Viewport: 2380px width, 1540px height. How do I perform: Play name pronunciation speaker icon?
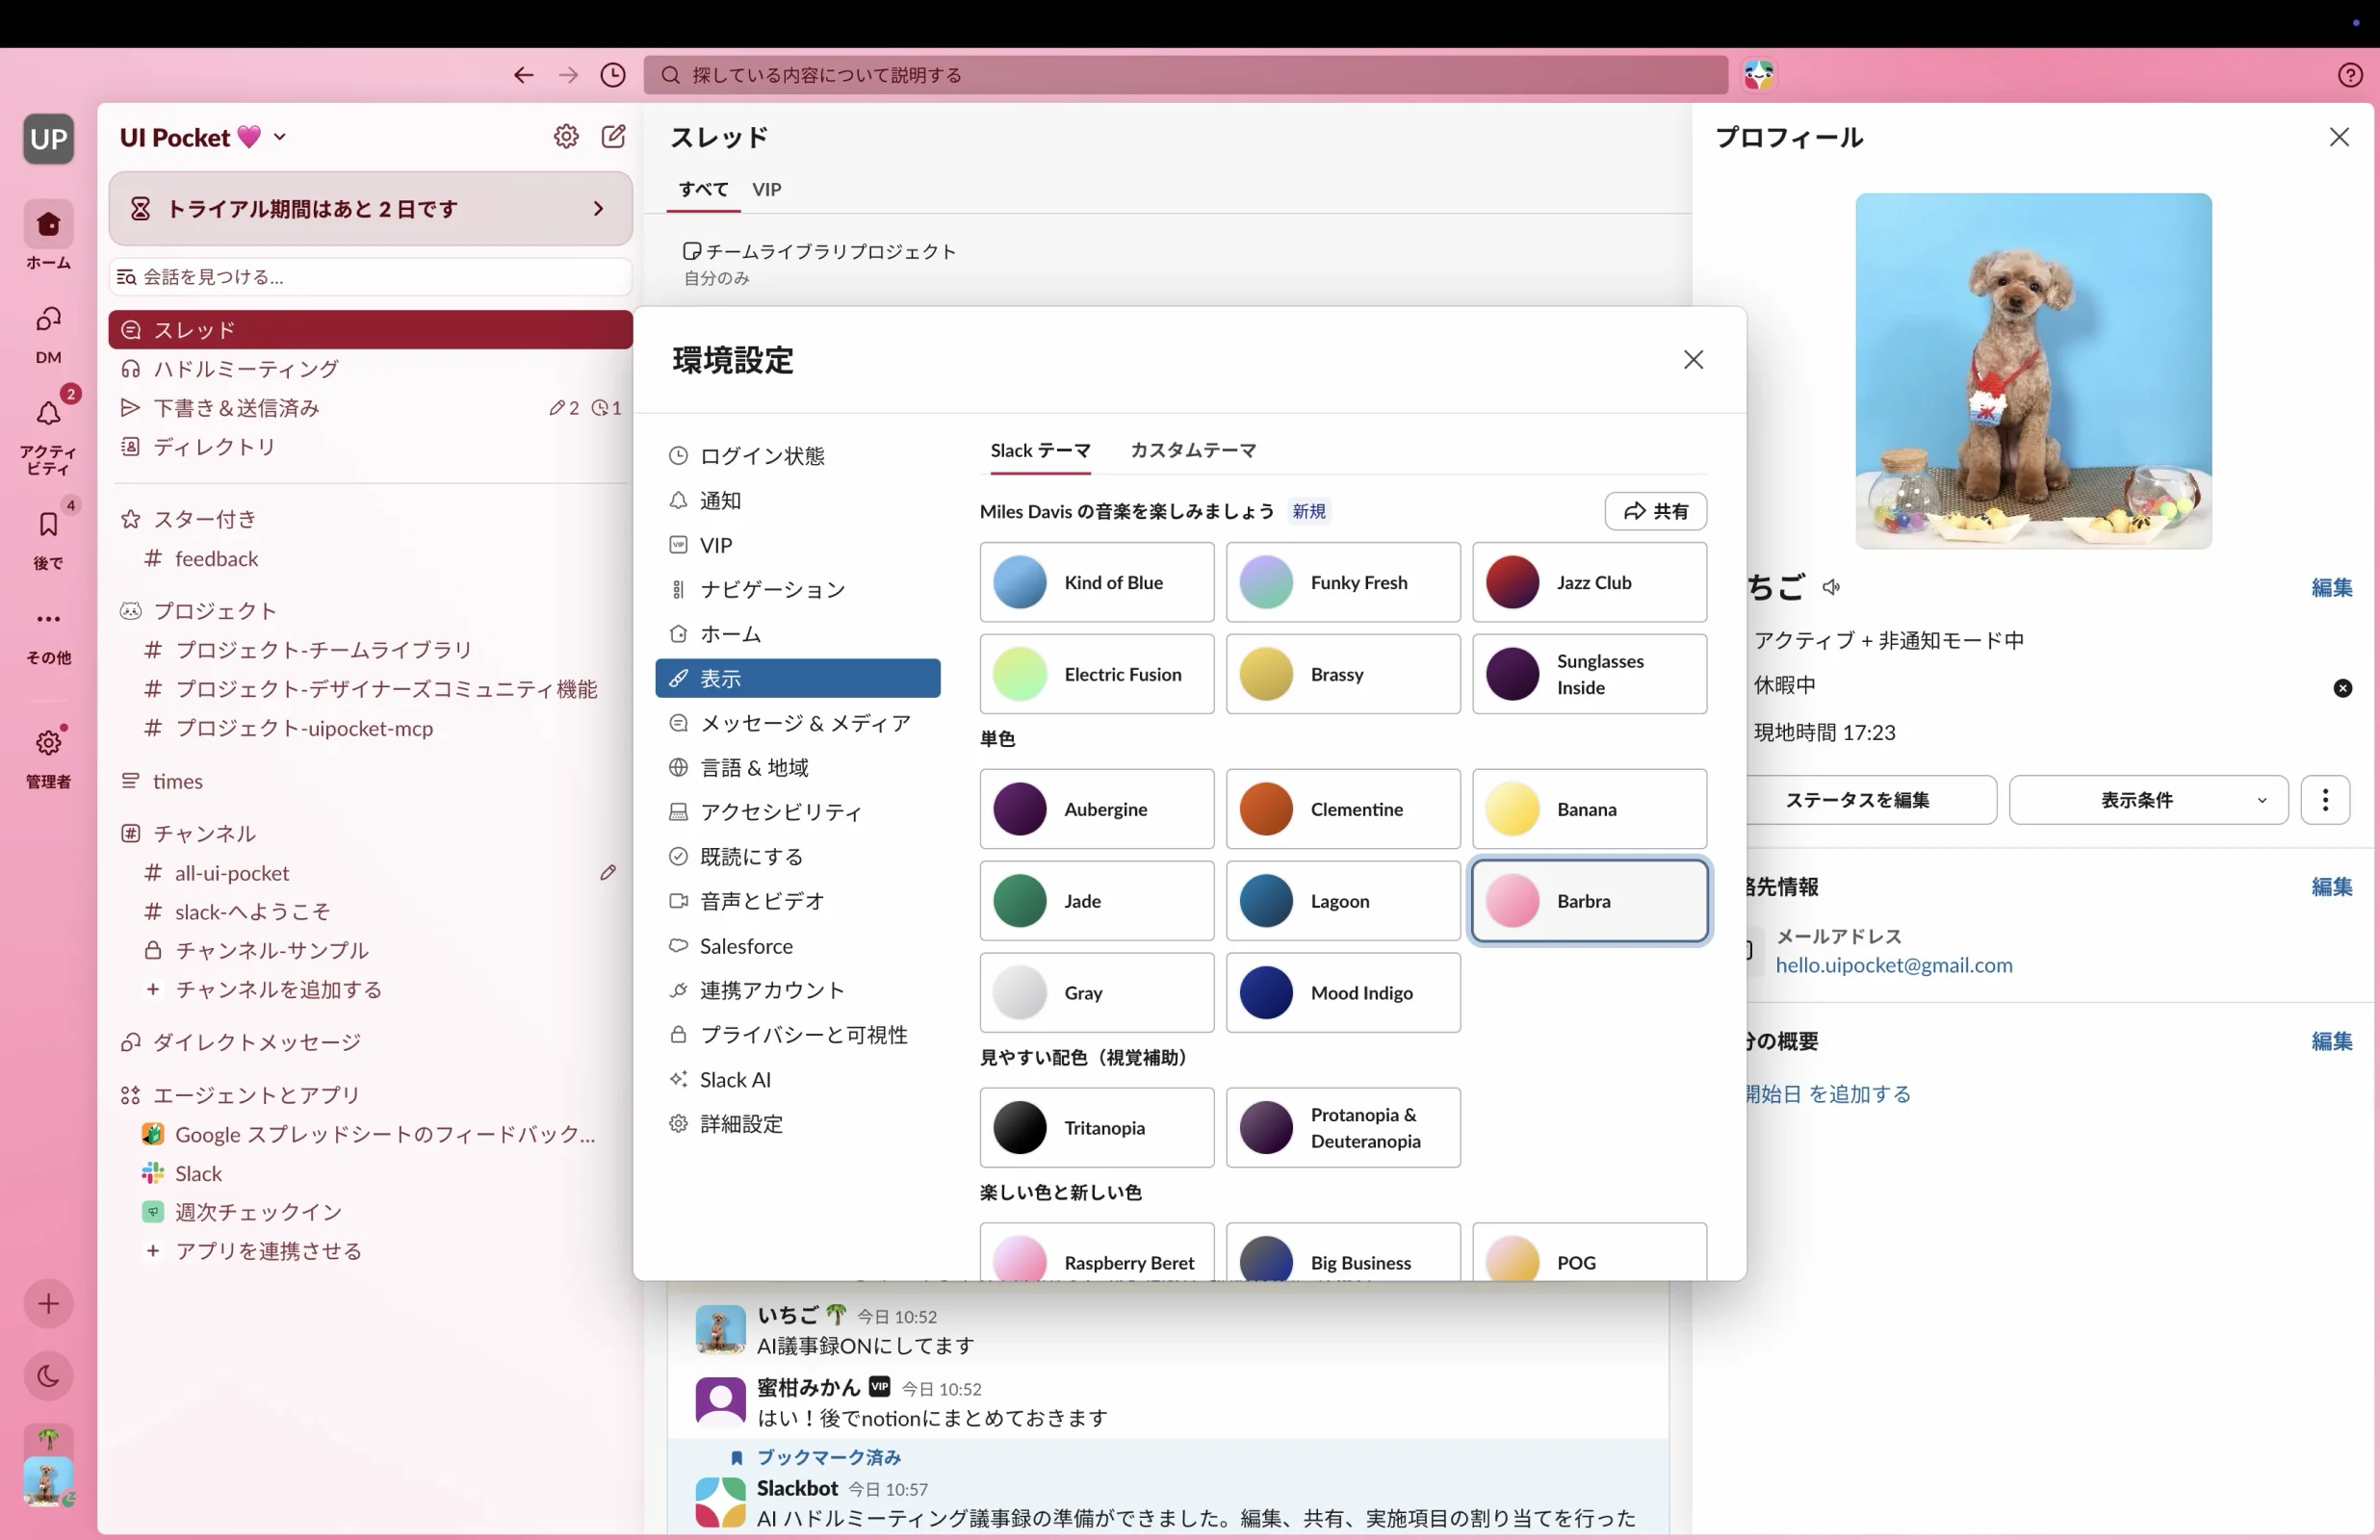point(1830,587)
